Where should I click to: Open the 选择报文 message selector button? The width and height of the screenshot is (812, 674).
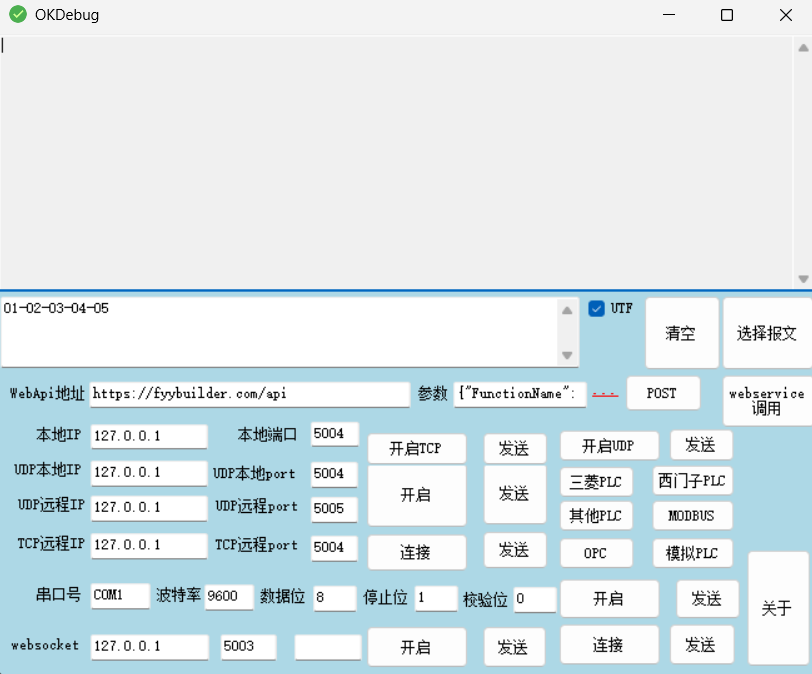(767, 333)
